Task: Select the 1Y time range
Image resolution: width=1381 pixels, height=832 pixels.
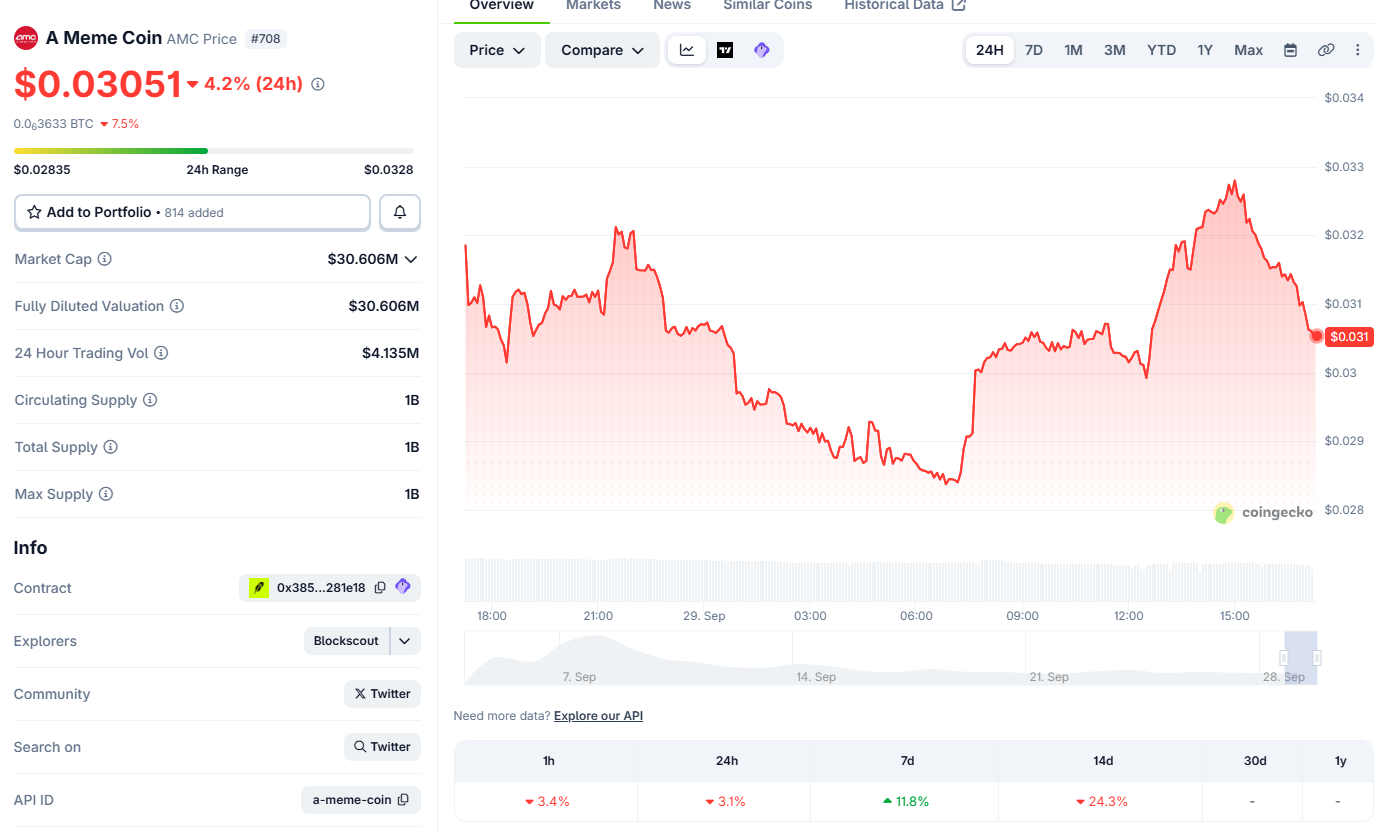Action: (x=1205, y=50)
